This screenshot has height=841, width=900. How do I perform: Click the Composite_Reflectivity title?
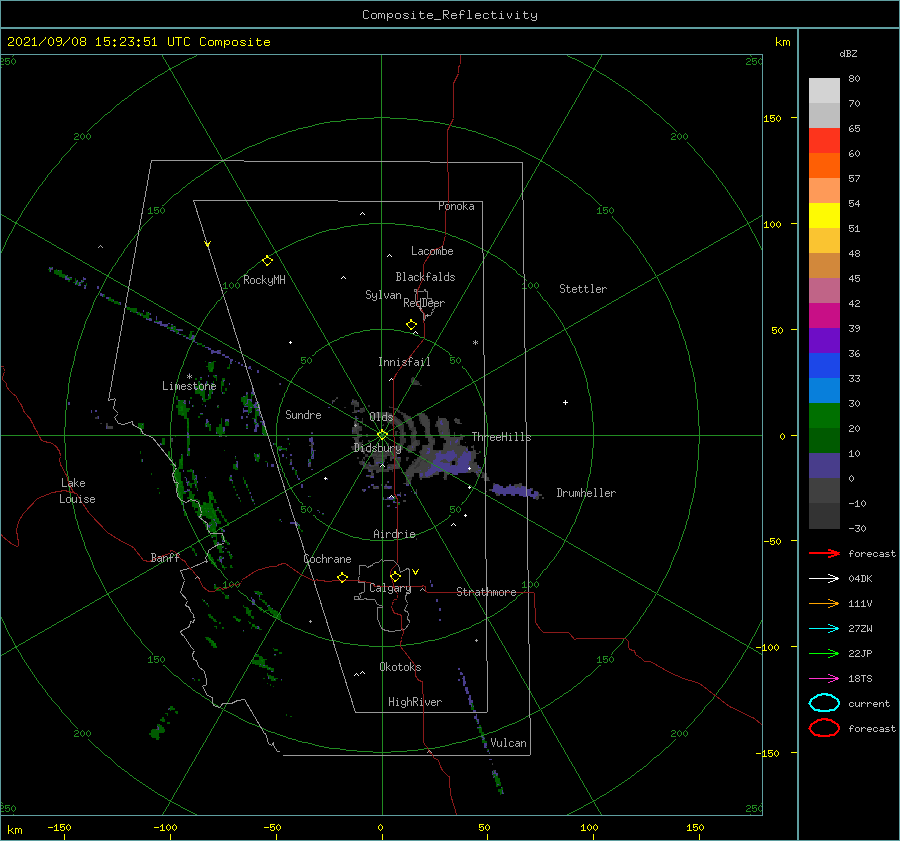(x=450, y=15)
